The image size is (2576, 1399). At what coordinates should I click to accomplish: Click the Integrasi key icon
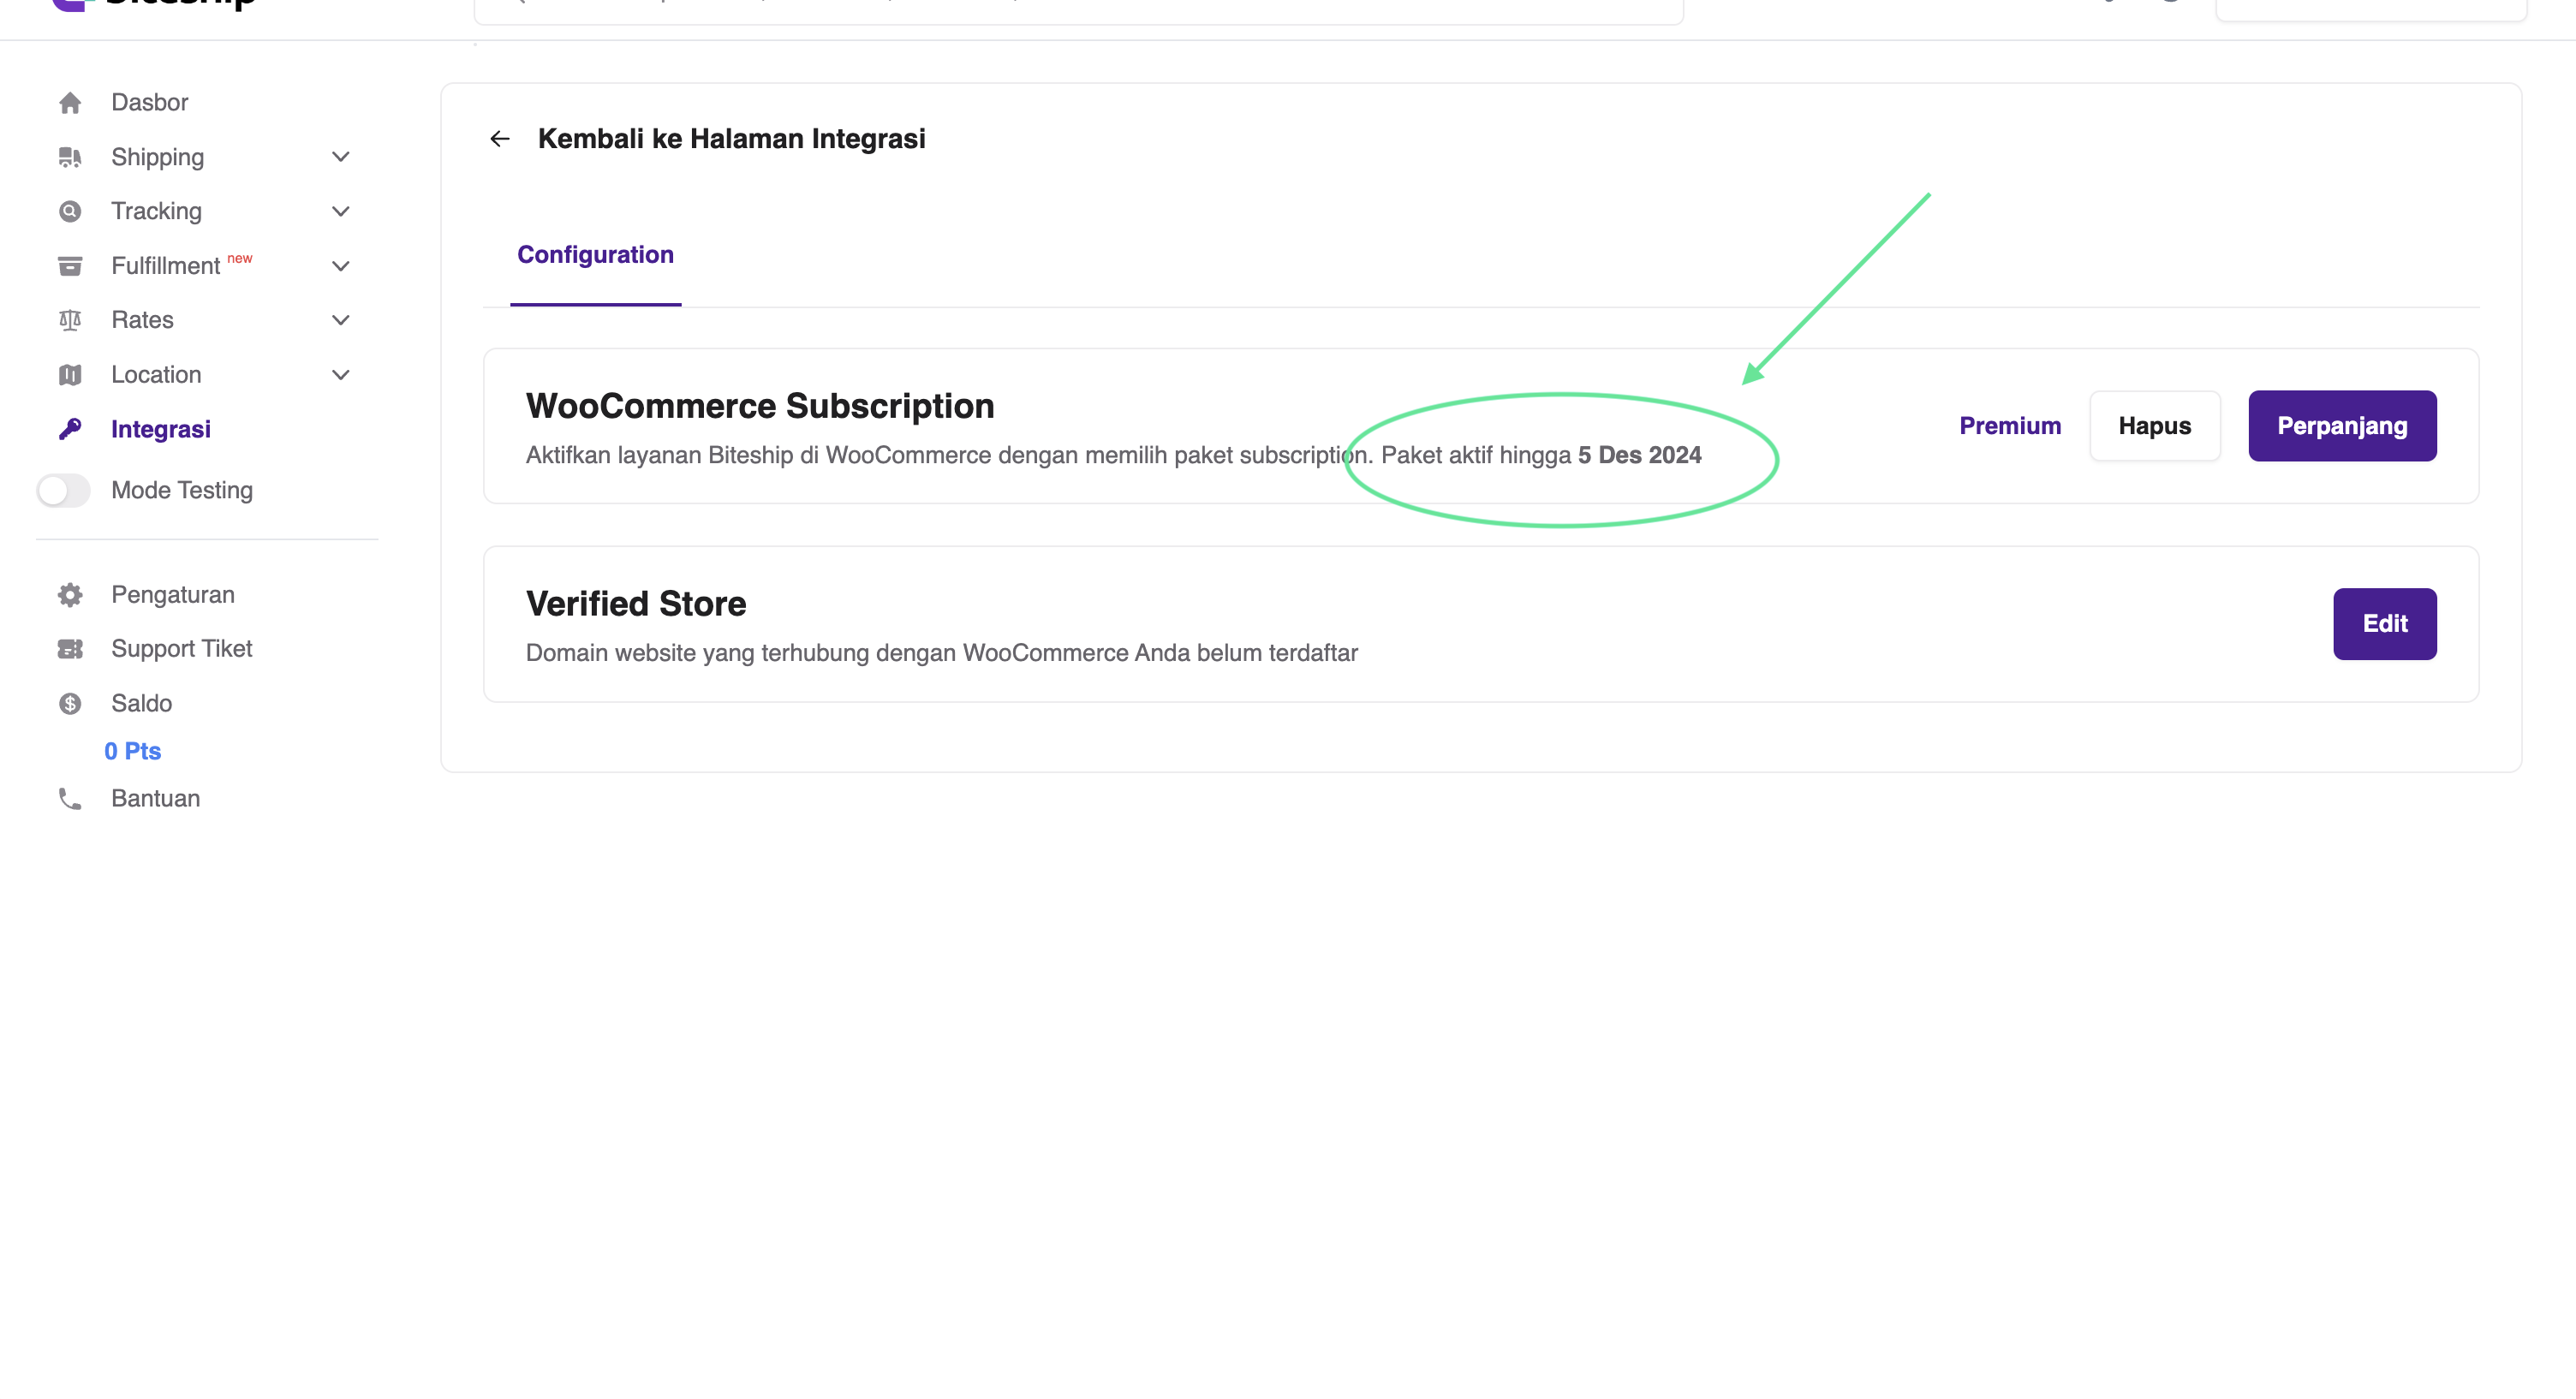click(x=70, y=429)
